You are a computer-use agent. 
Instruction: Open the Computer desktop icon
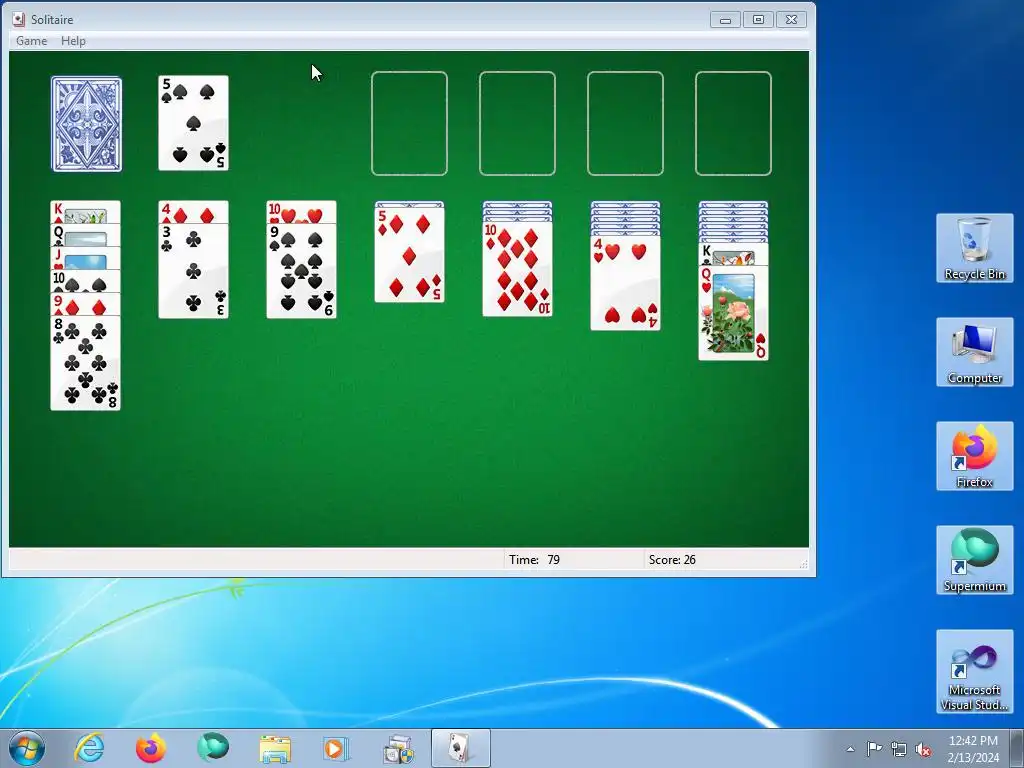point(974,352)
